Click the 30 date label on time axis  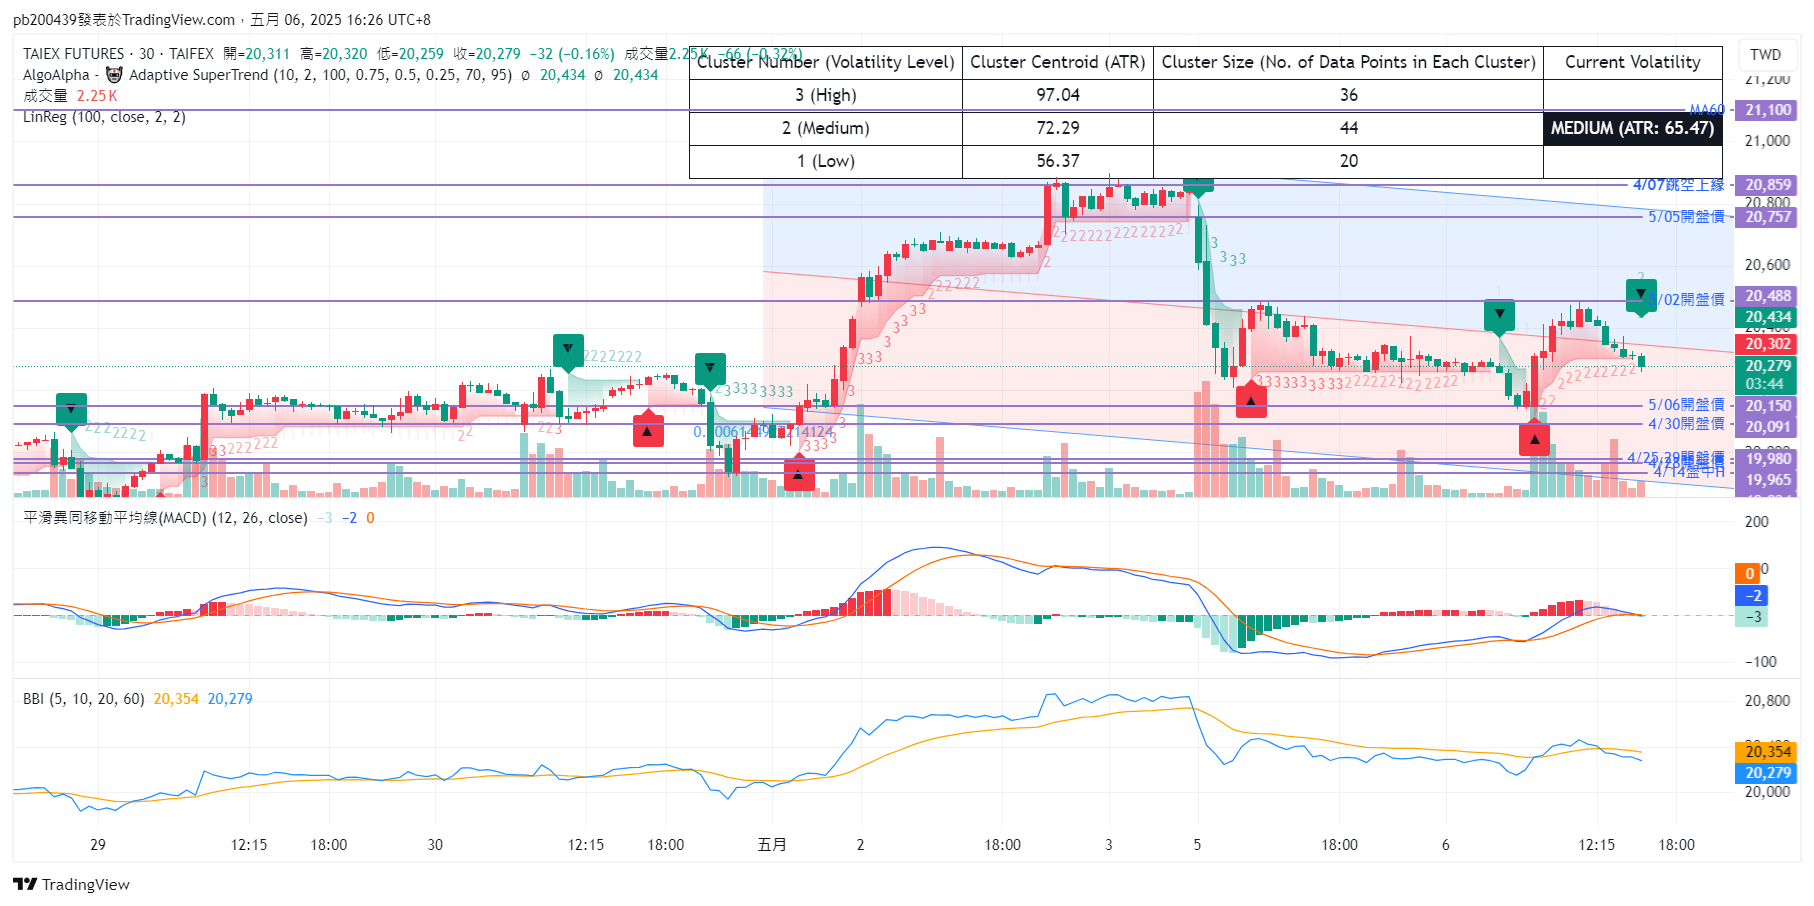click(x=435, y=845)
